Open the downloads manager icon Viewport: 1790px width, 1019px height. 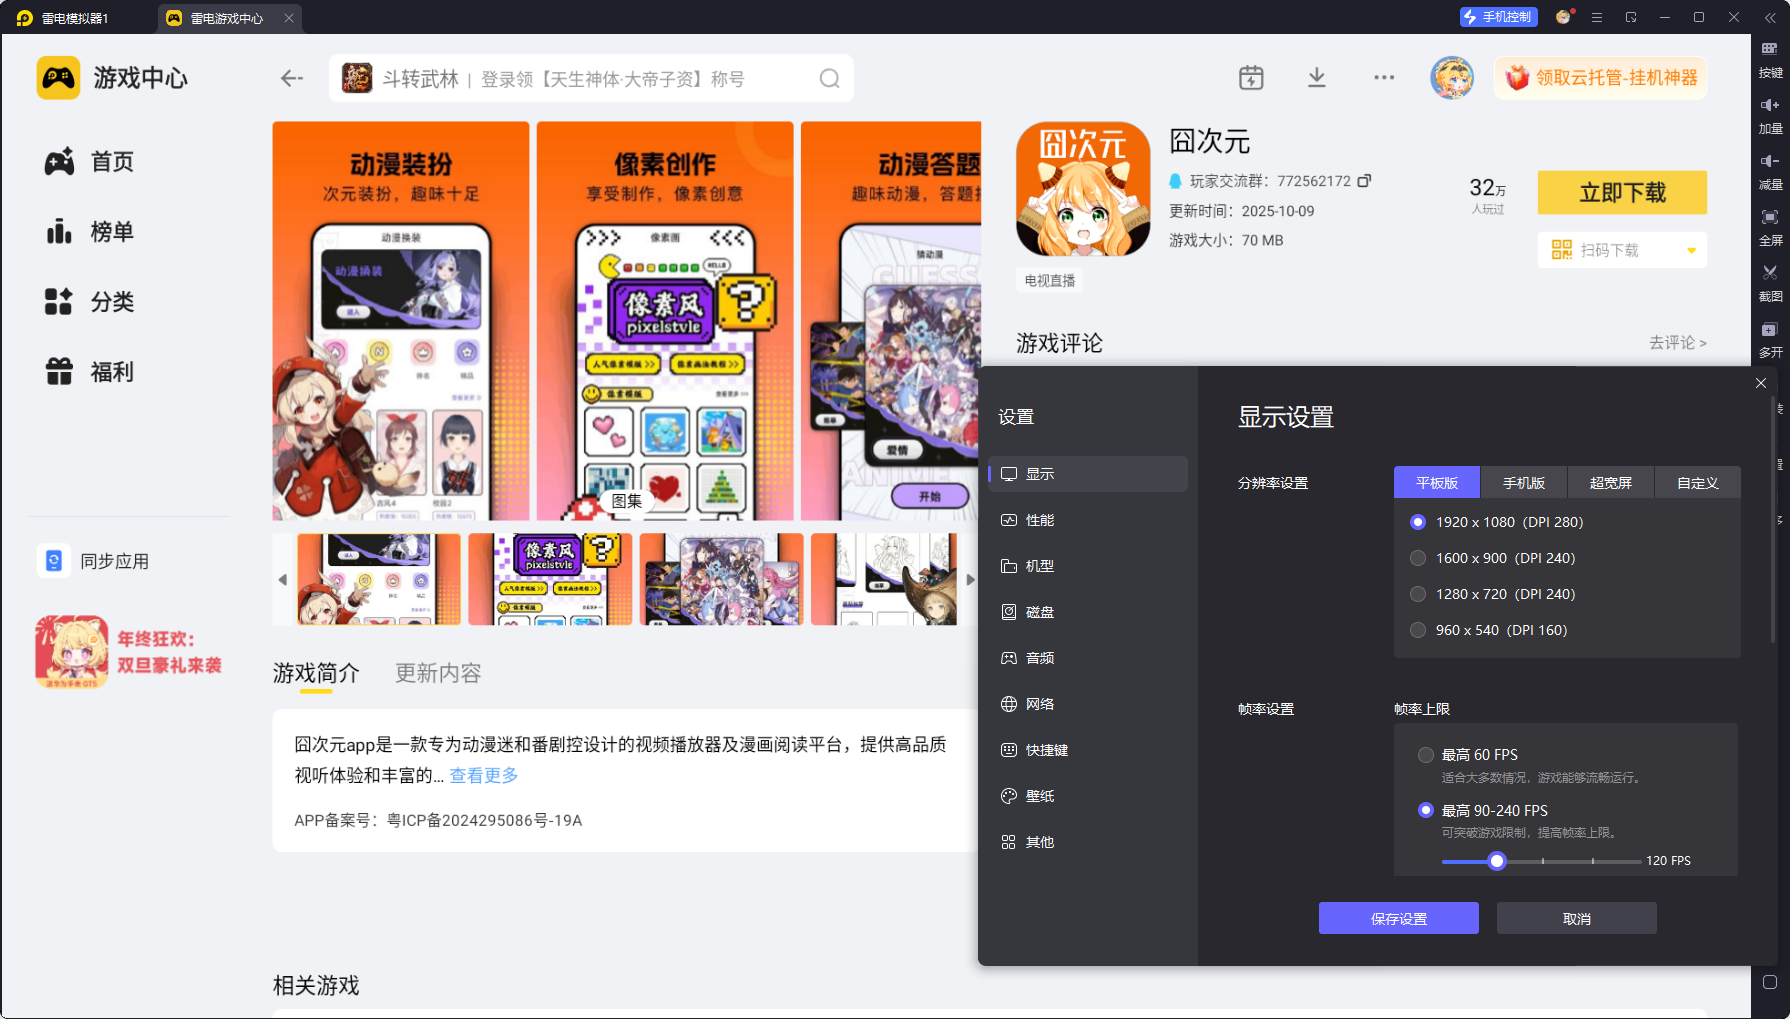click(x=1317, y=78)
